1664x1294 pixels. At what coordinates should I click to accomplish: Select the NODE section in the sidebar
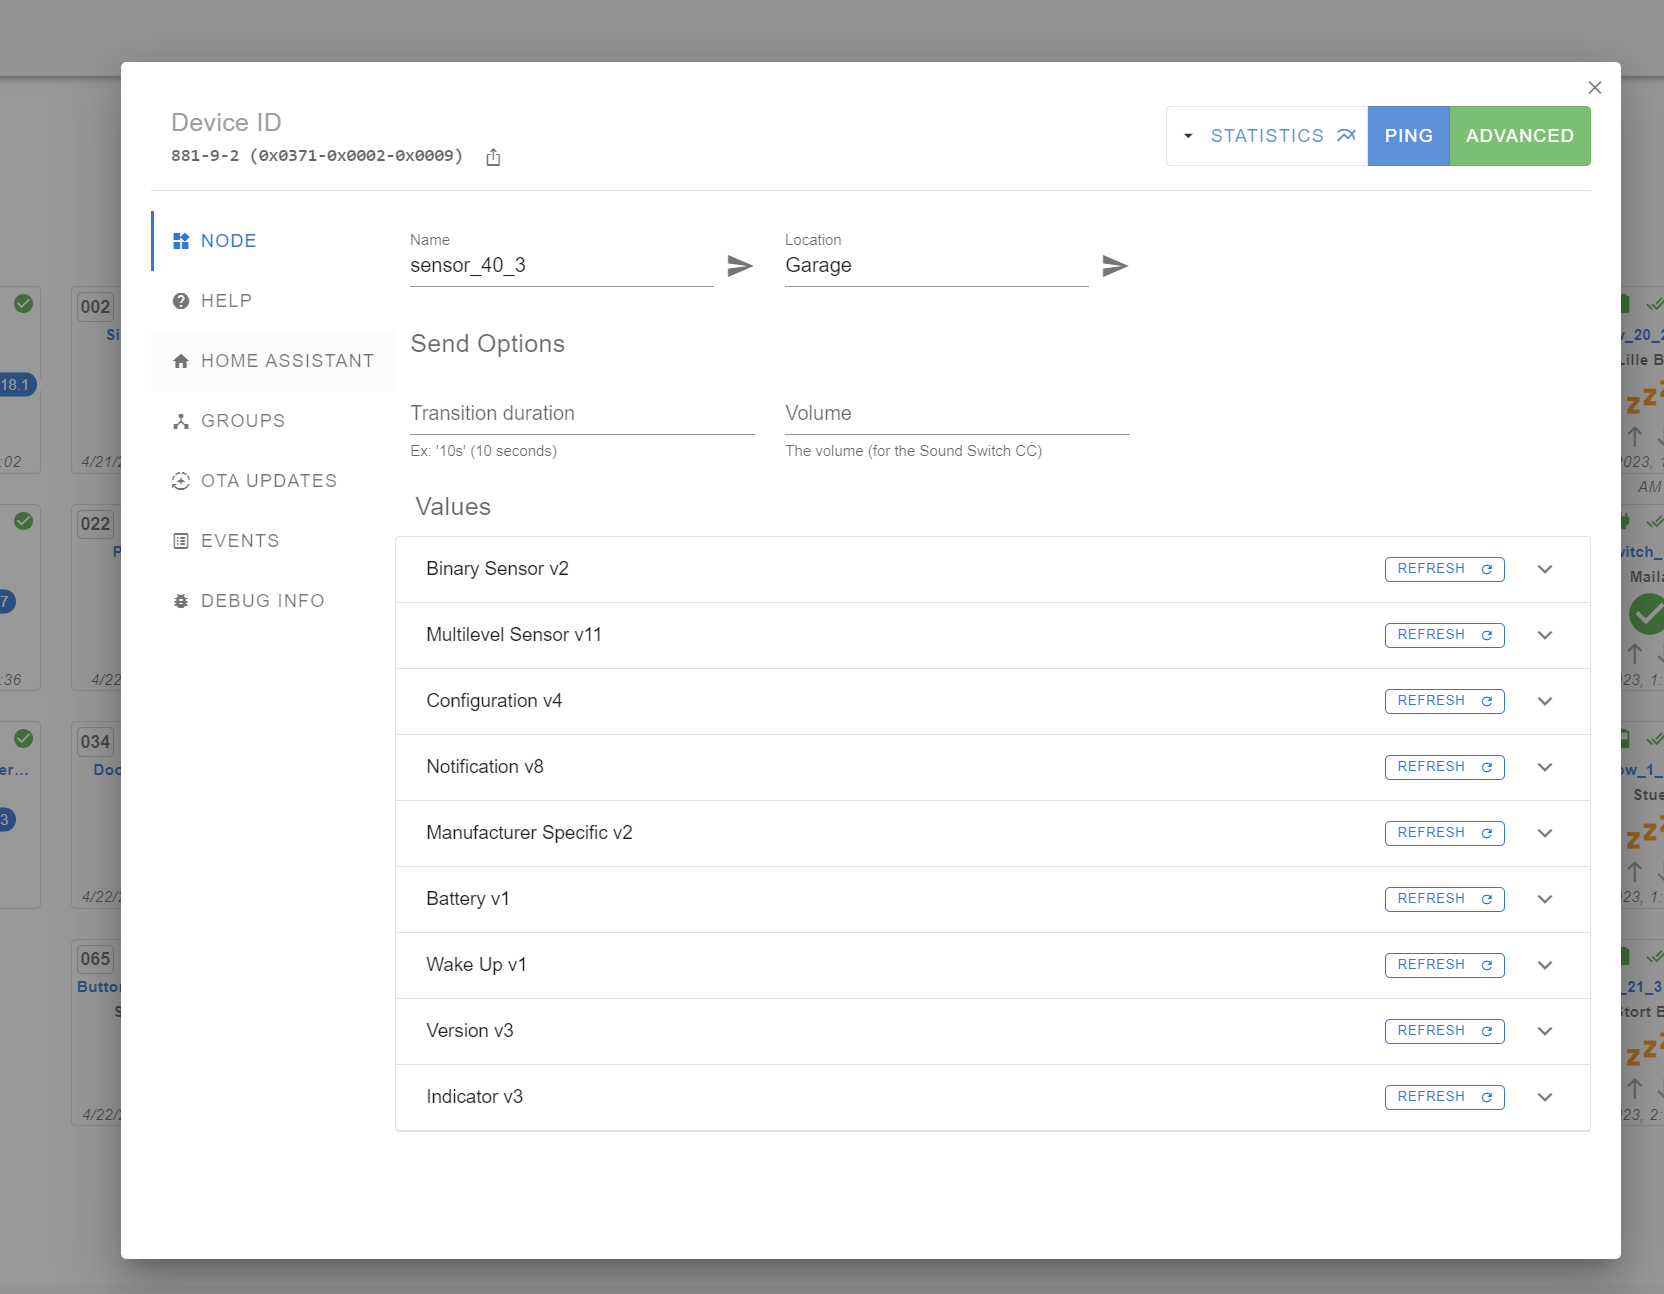coord(228,240)
